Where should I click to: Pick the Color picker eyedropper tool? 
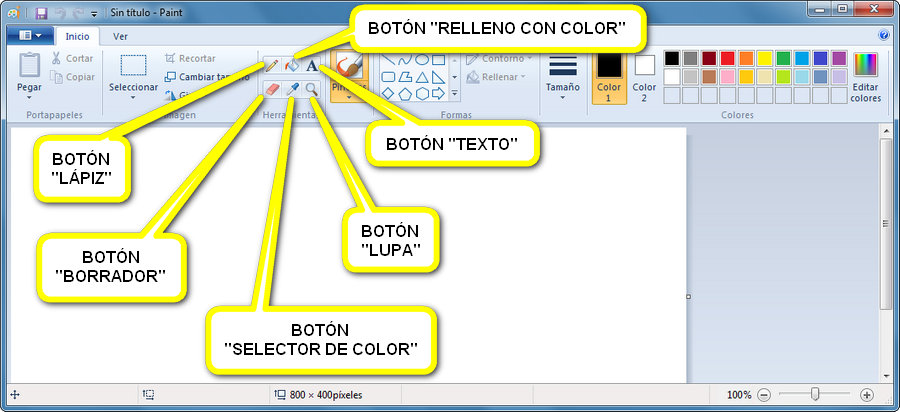[x=292, y=90]
